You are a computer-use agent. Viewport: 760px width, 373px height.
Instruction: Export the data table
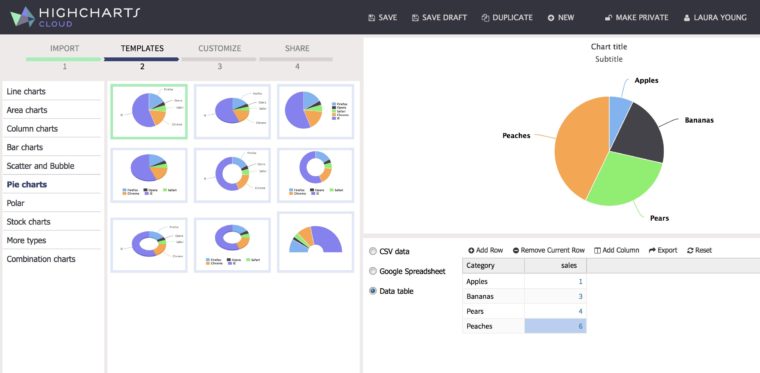663,250
